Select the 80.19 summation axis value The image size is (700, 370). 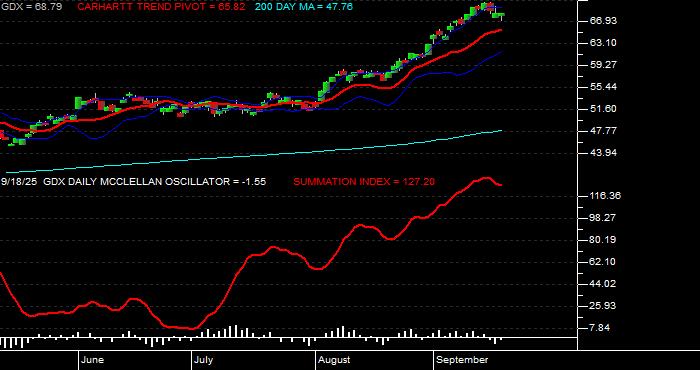pos(604,240)
